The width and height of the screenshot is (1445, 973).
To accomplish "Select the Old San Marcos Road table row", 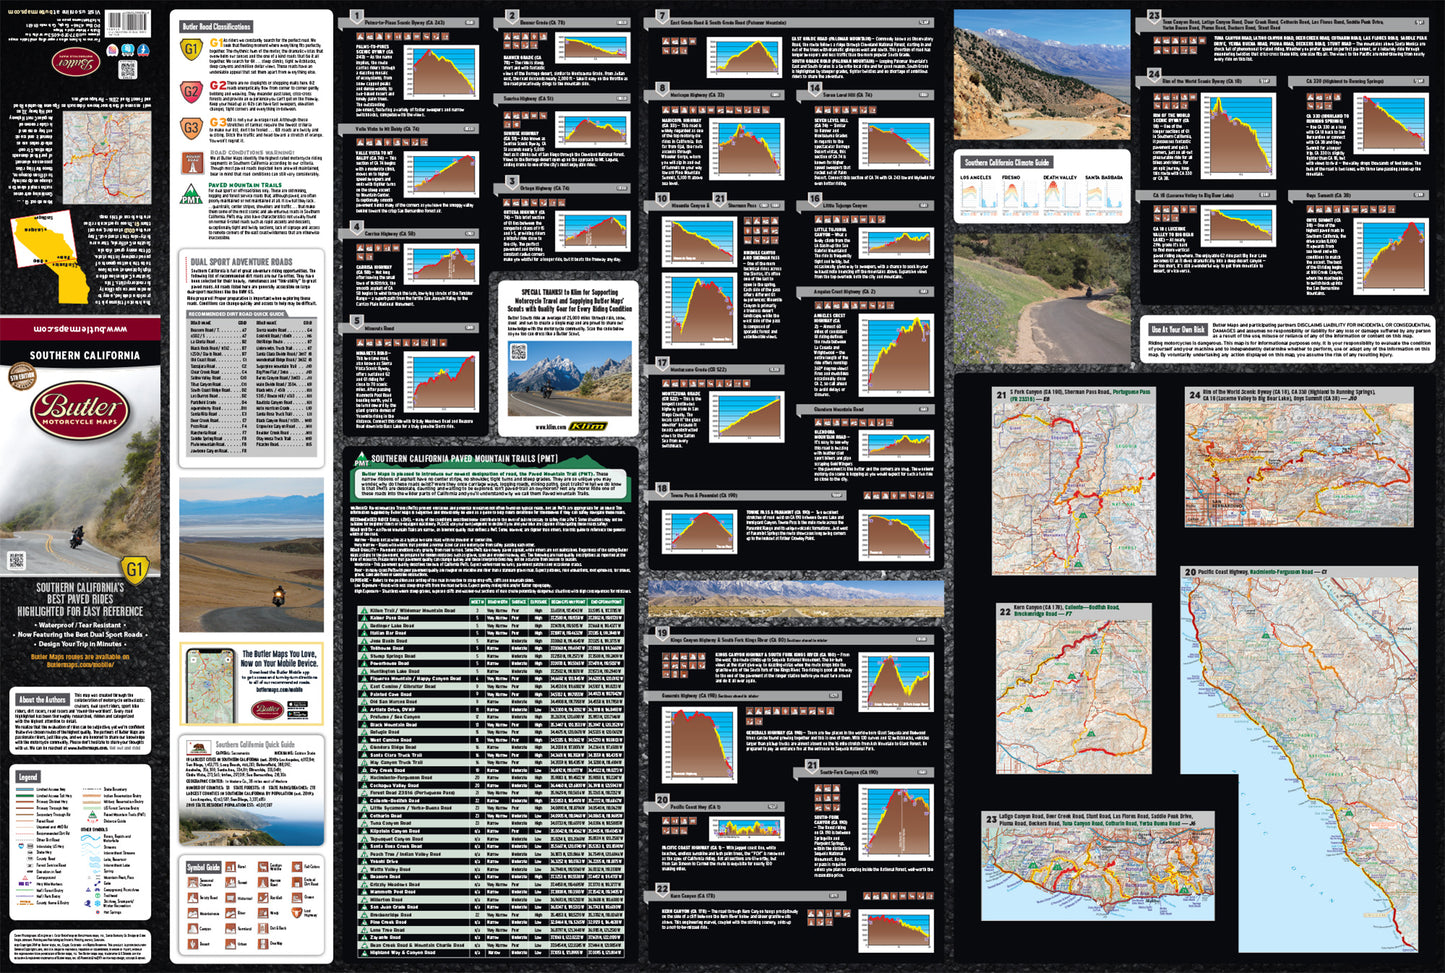I will 491,701.
